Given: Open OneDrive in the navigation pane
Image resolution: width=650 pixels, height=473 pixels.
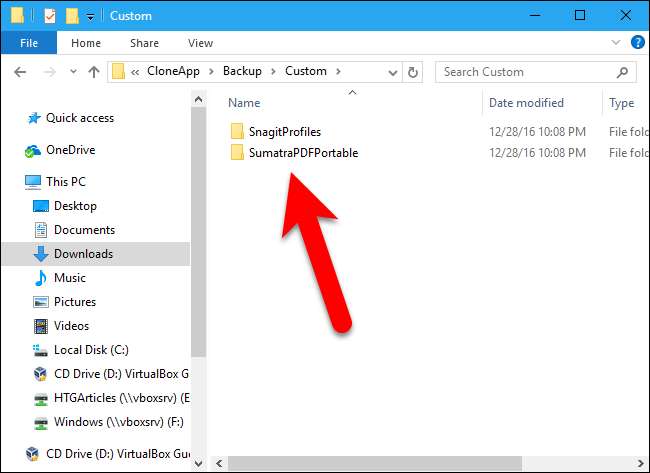Looking at the screenshot, I should click(70, 150).
